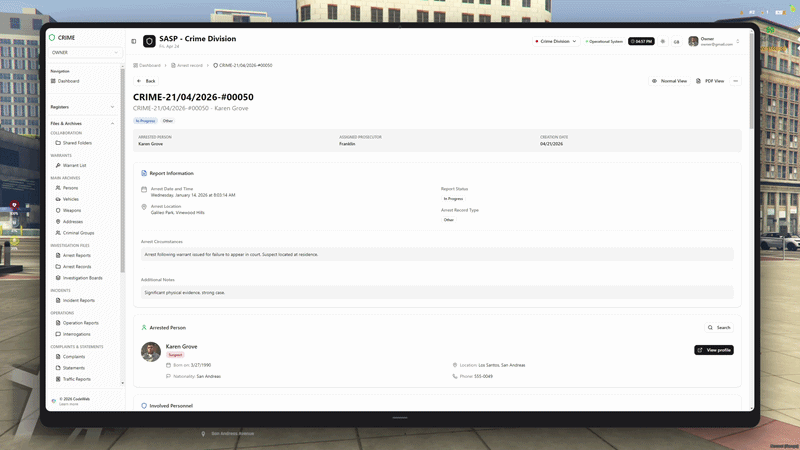Click the 04:57 PM clock badge
This screenshot has width=800, height=450.
pos(641,41)
